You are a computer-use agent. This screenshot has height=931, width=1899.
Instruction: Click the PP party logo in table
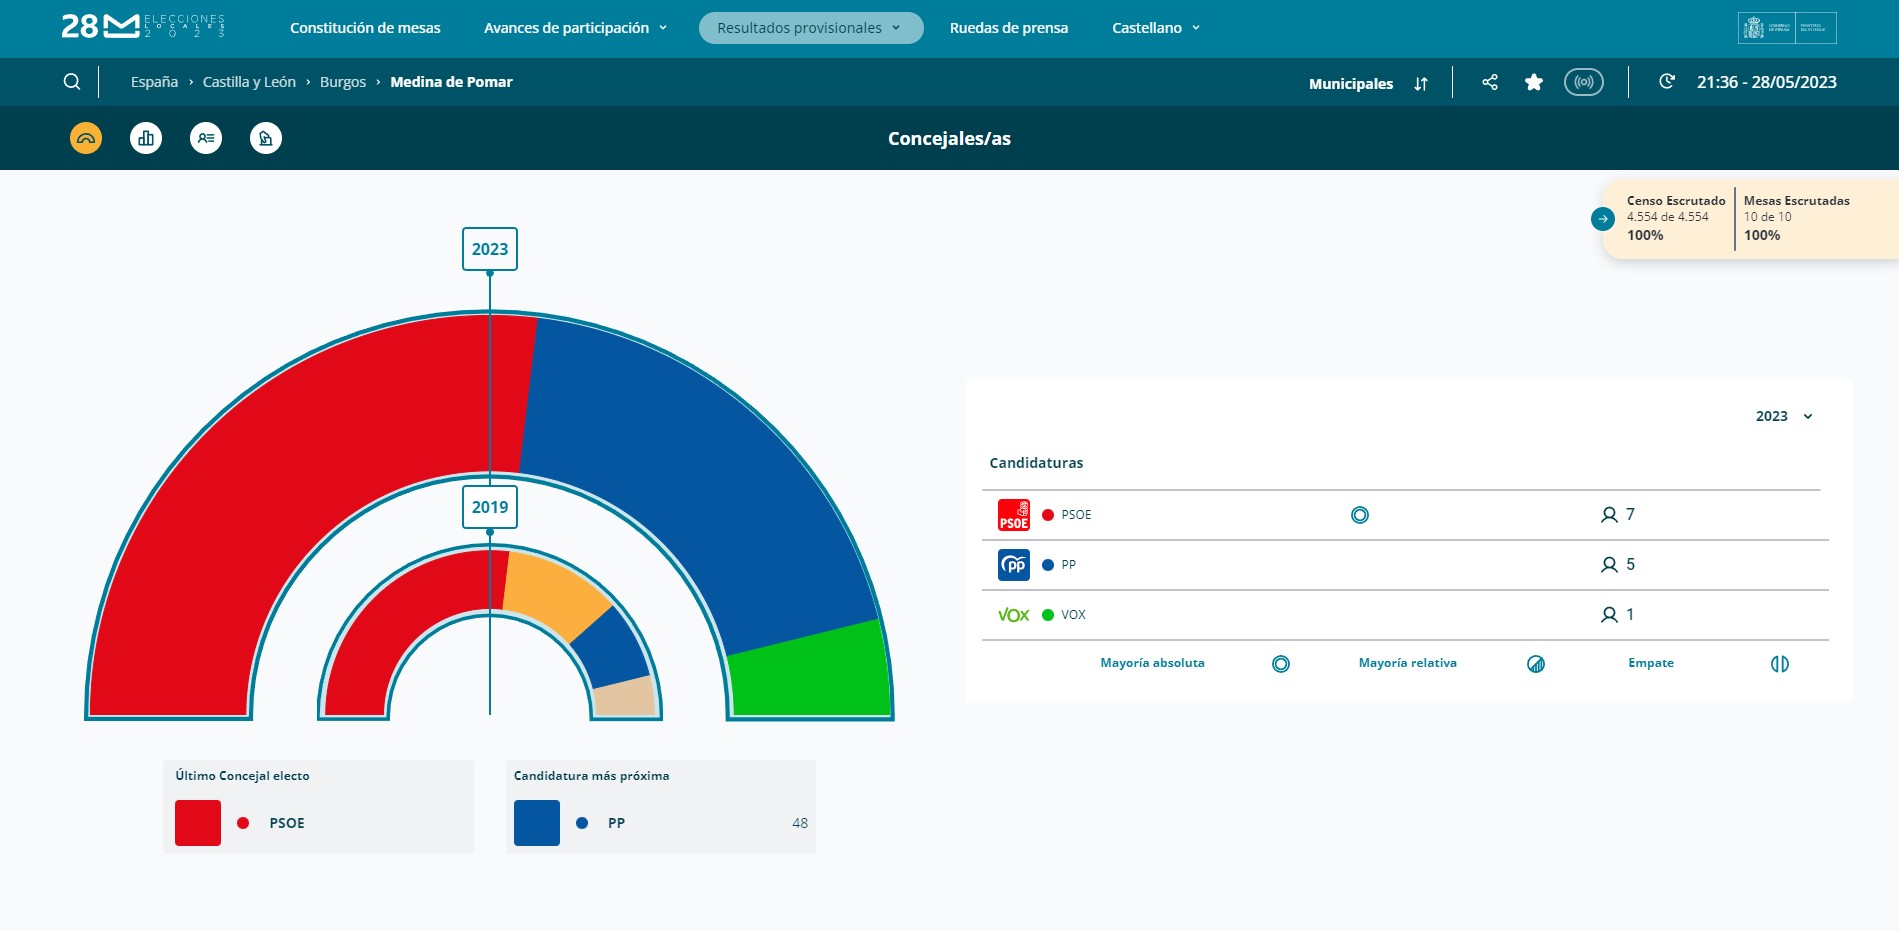coord(1014,565)
